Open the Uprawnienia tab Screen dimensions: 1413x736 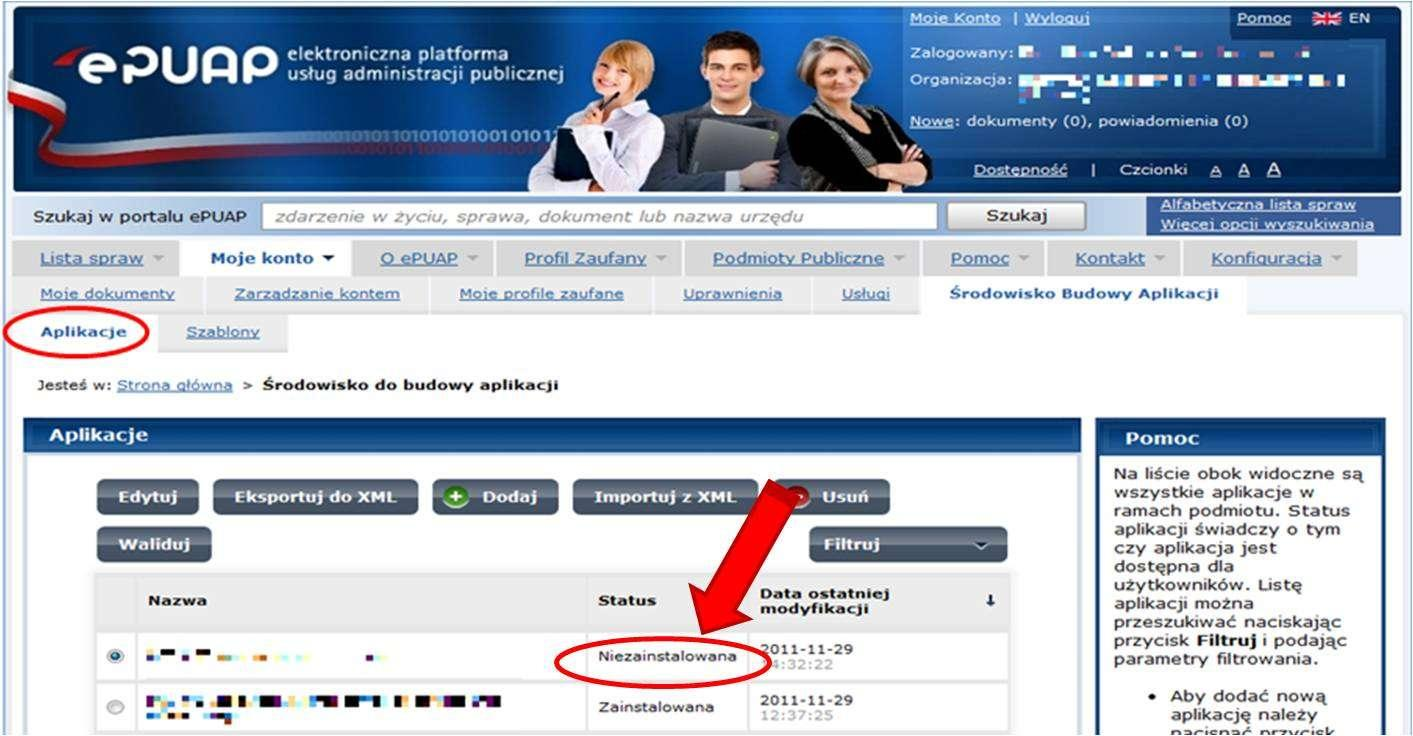[x=732, y=294]
